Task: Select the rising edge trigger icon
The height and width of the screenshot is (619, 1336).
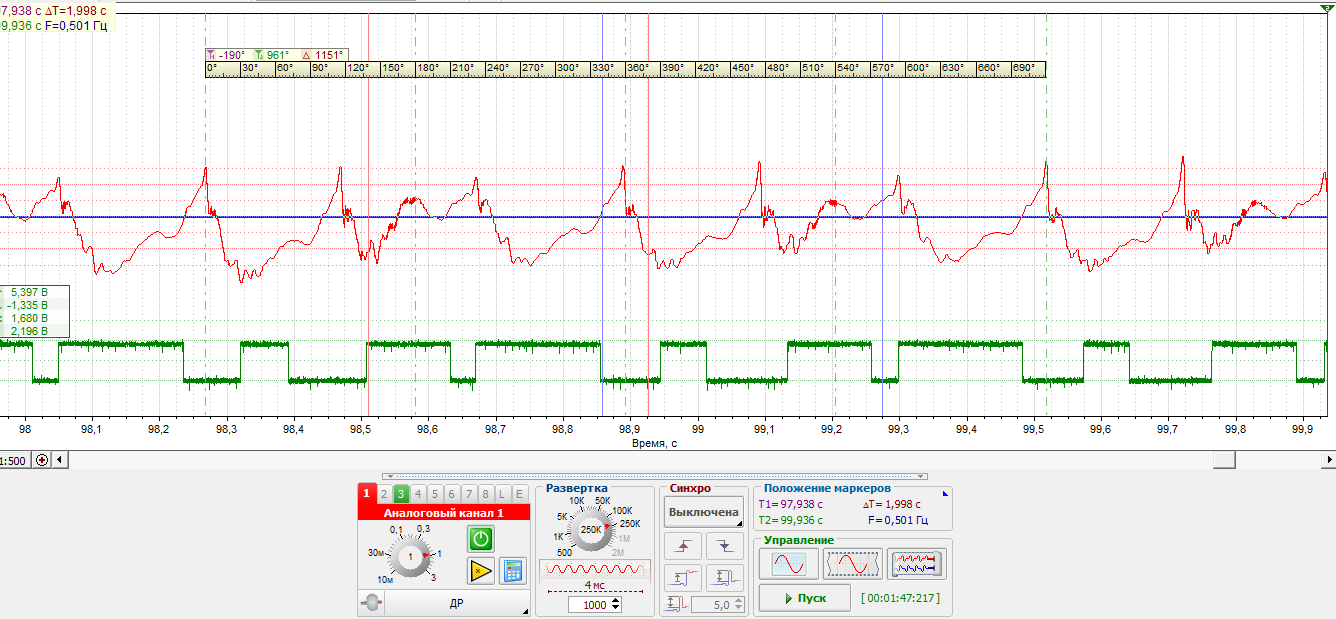Action: (x=684, y=546)
